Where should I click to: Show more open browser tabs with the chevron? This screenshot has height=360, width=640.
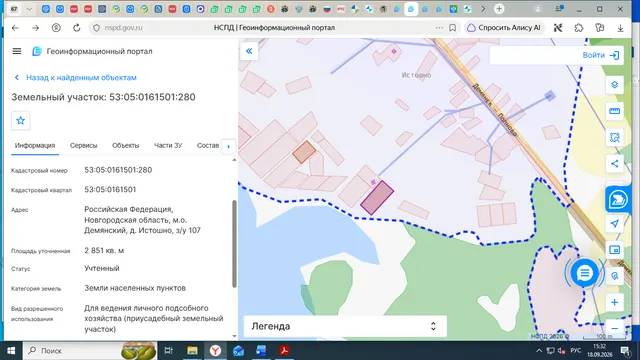coord(483,9)
